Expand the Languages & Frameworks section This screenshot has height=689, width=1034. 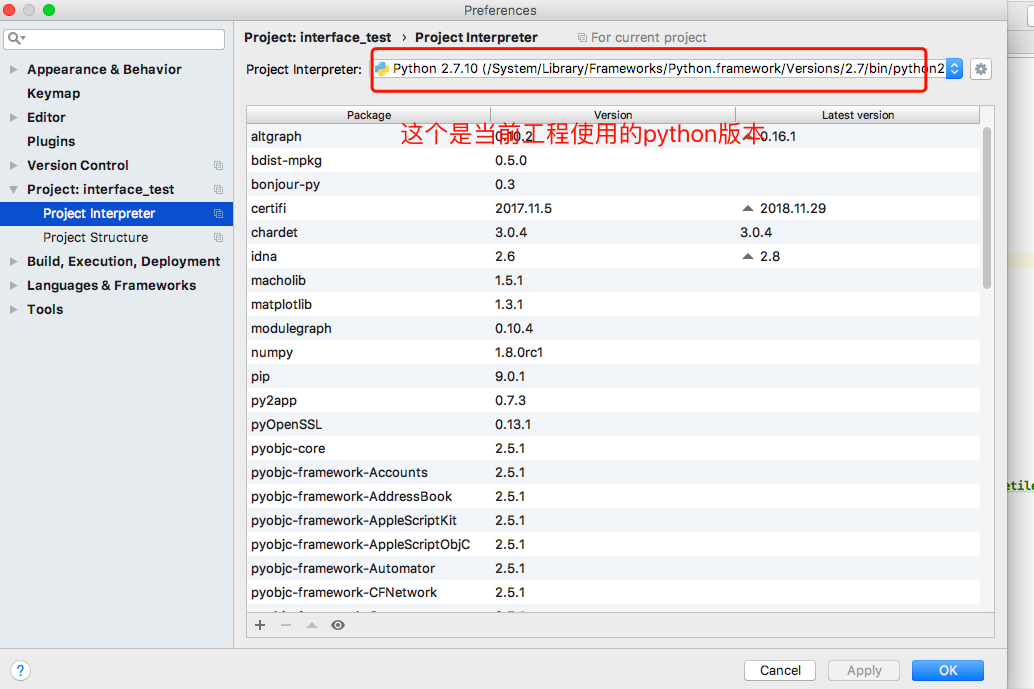[x=12, y=285]
